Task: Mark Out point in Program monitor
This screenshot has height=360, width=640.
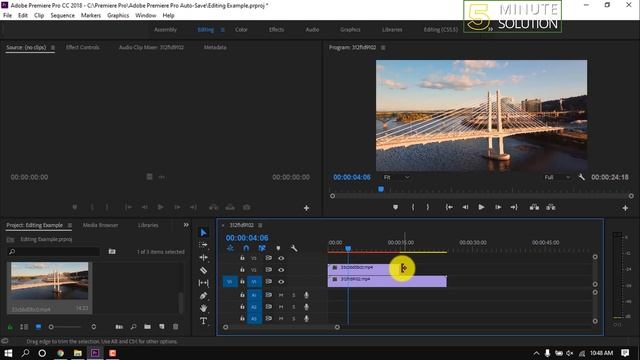Action: coord(428,207)
